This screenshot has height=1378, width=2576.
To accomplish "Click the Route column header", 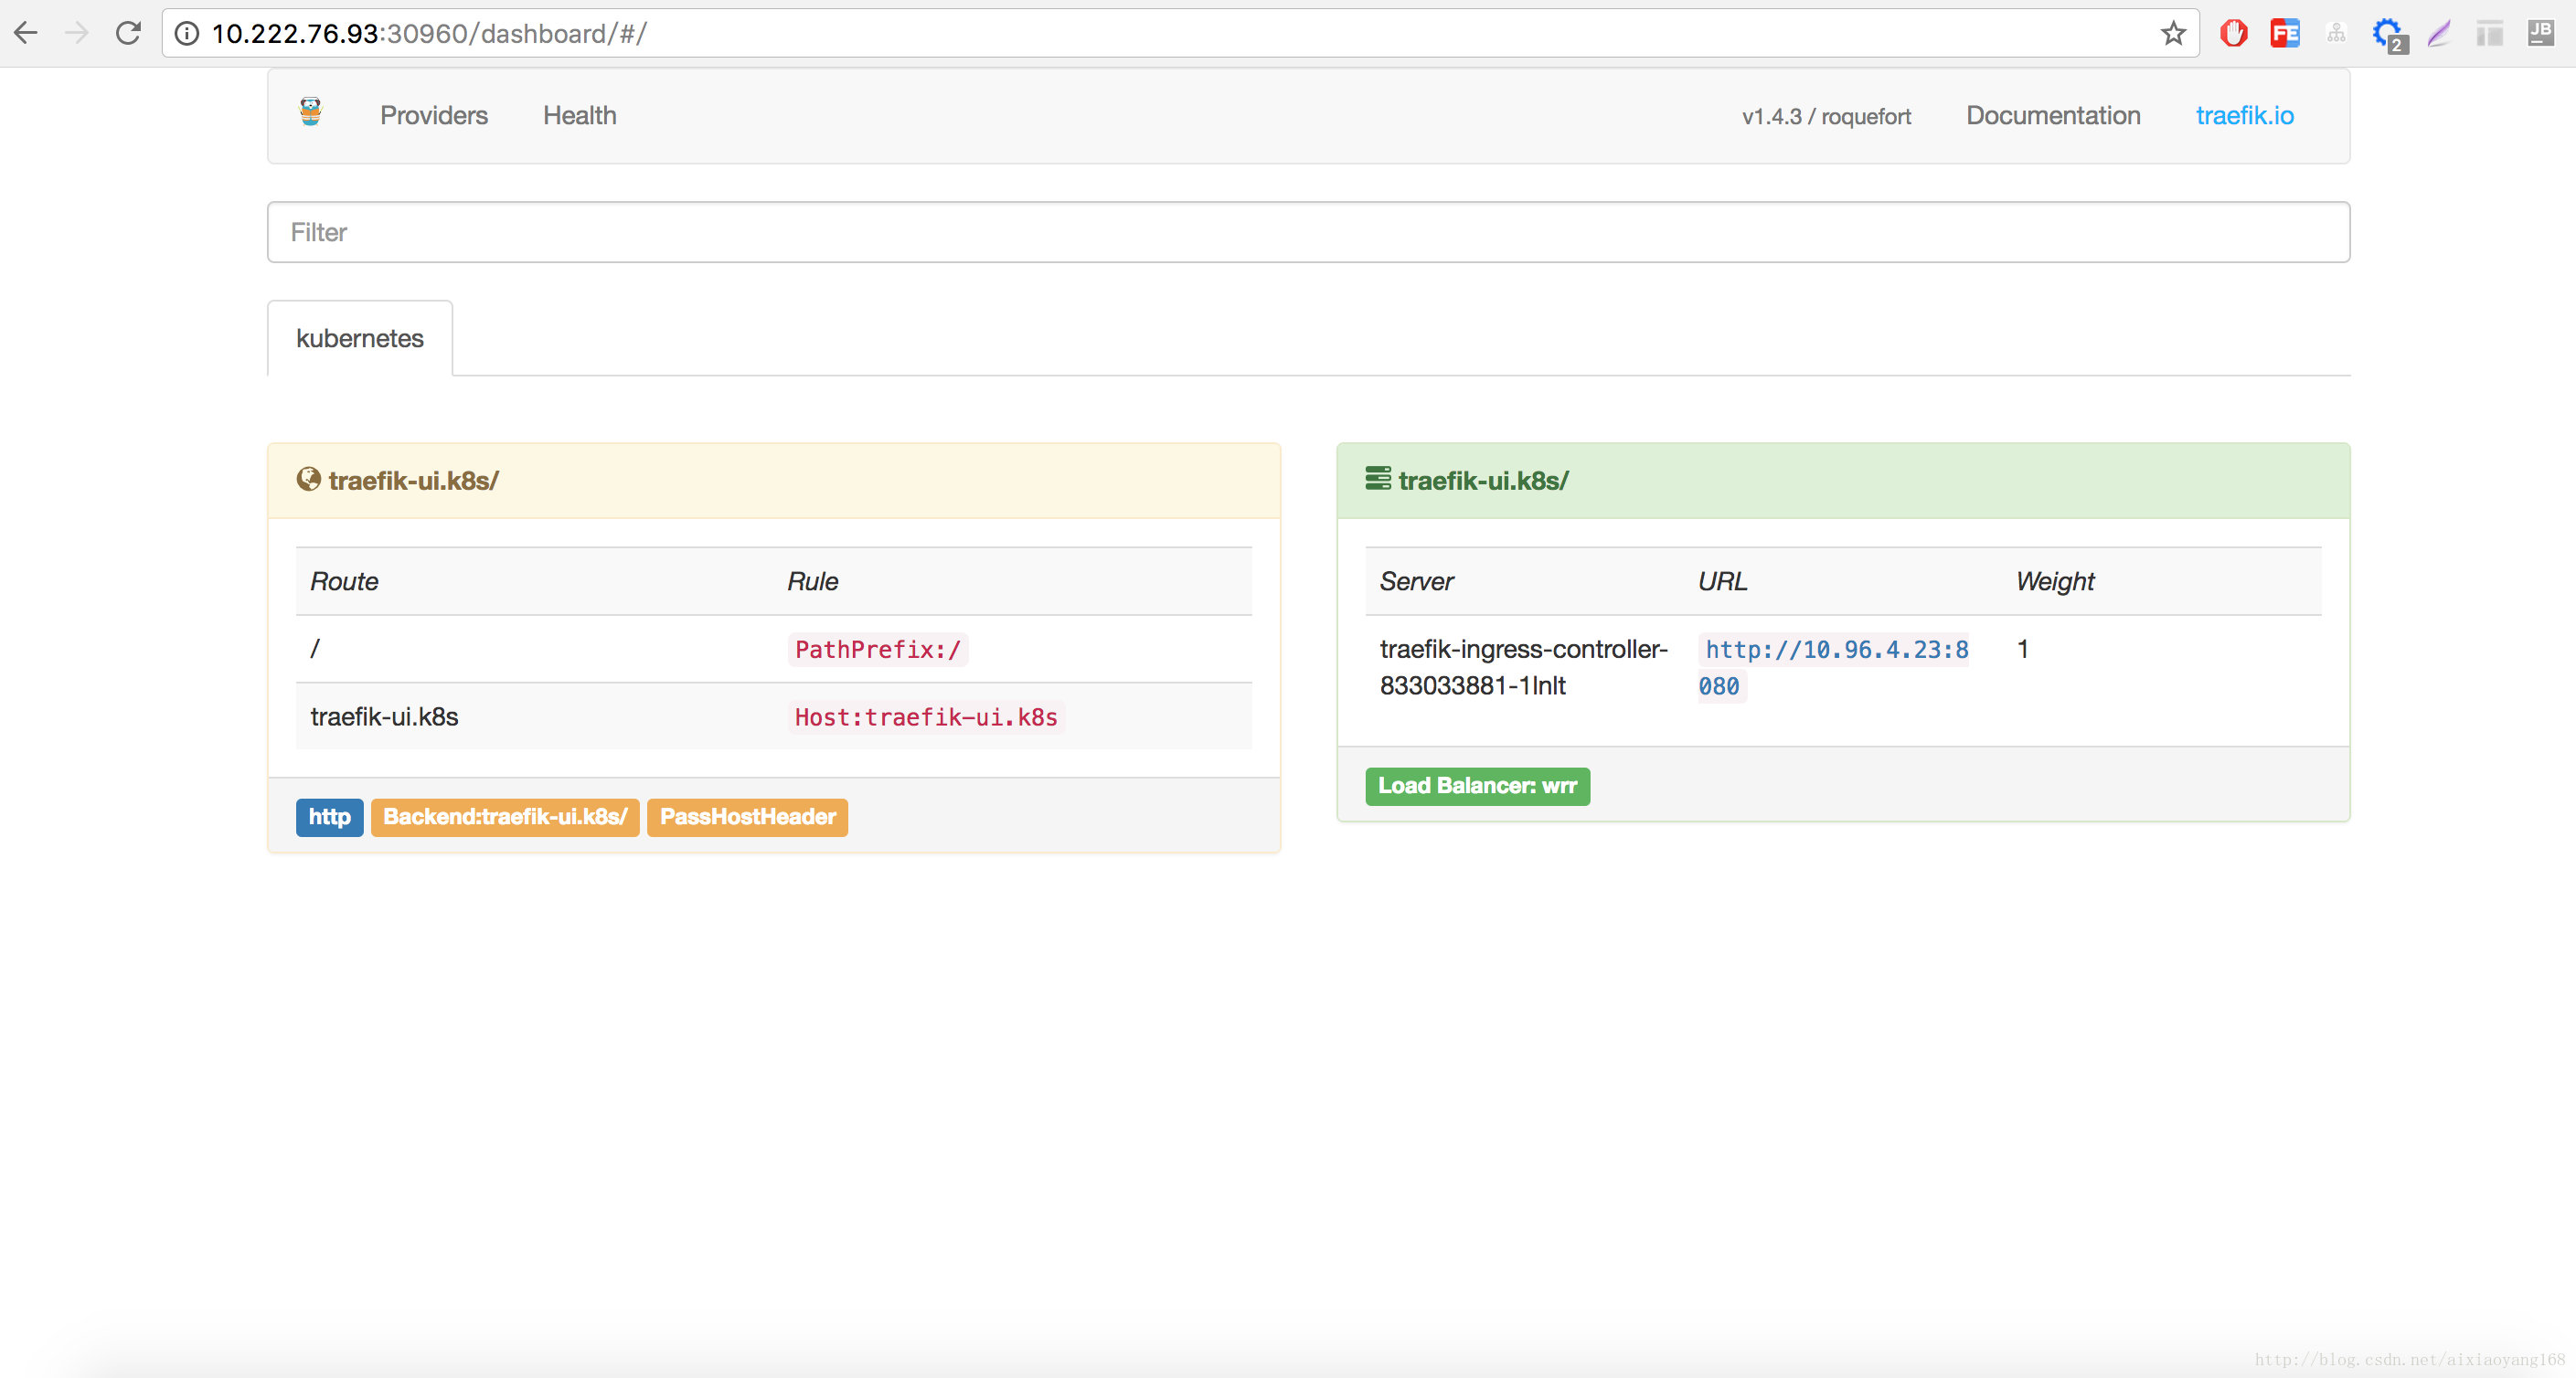I will [x=344, y=582].
